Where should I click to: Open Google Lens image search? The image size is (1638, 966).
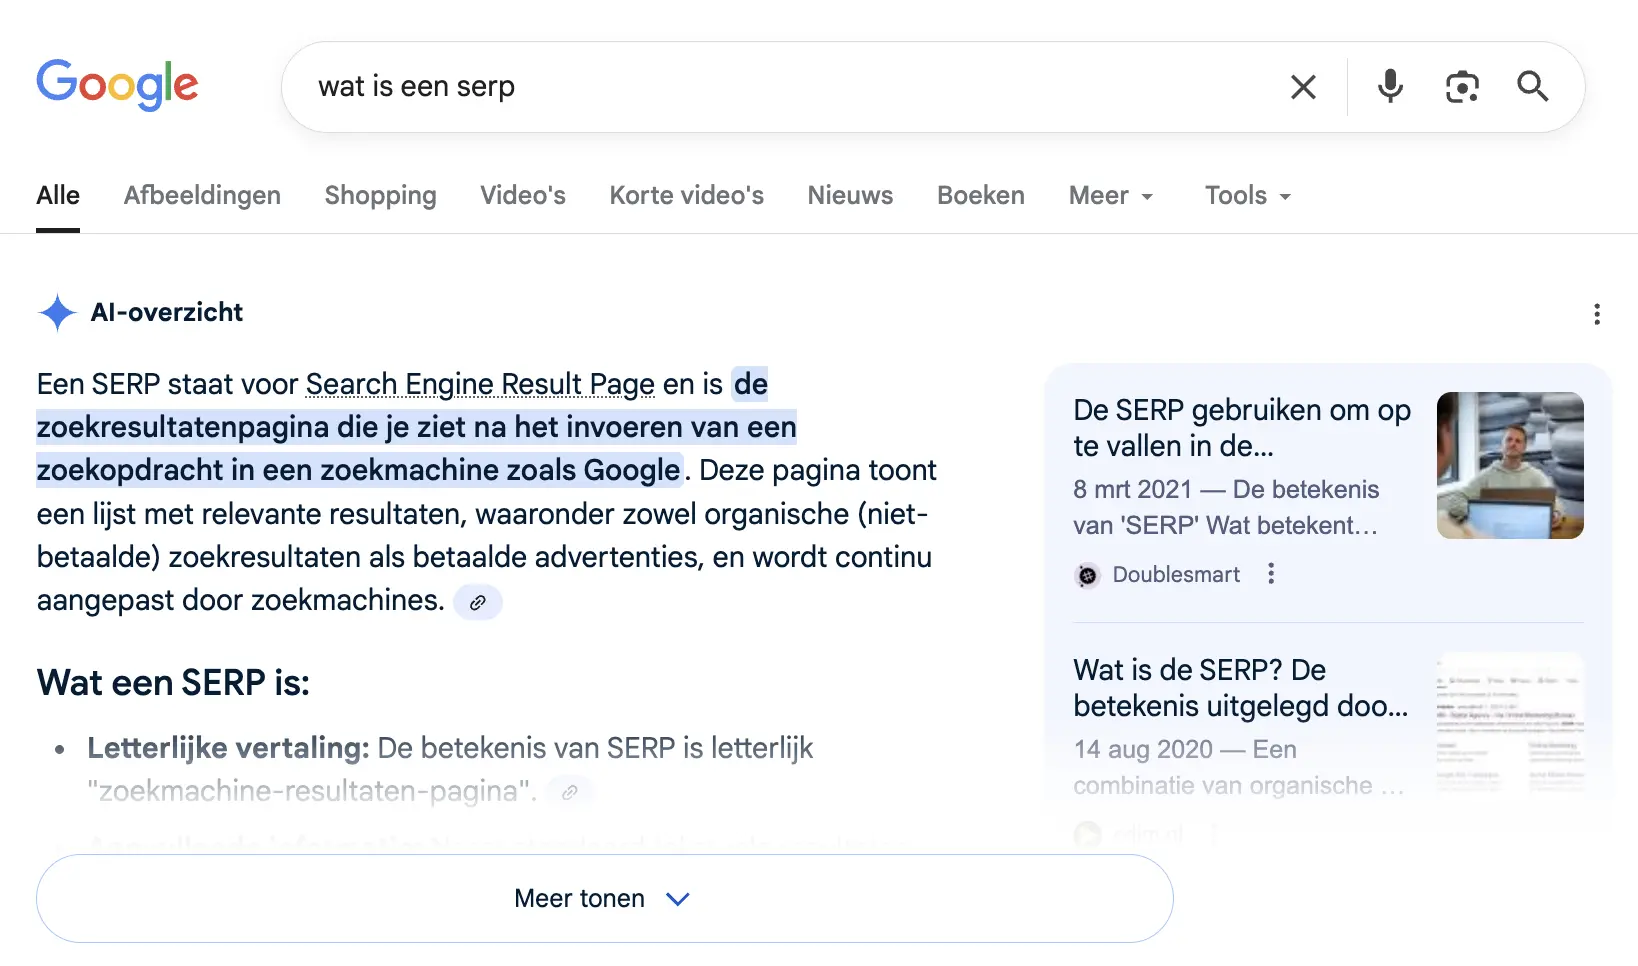[x=1463, y=87]
